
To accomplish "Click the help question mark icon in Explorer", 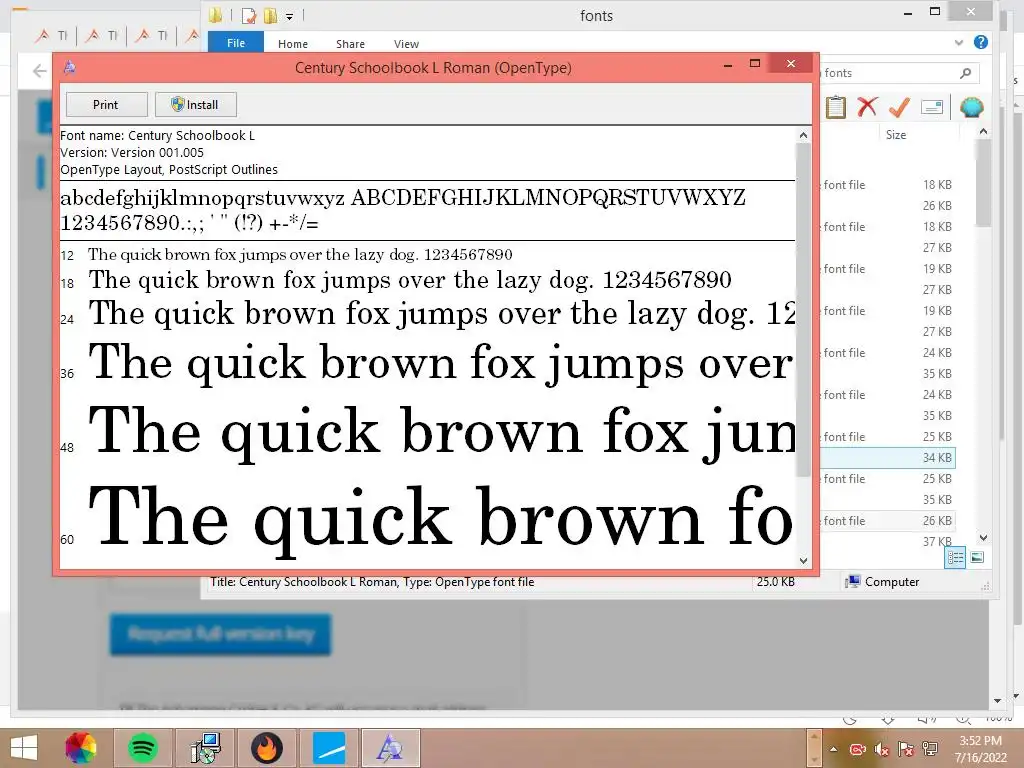I will point(980,42).
